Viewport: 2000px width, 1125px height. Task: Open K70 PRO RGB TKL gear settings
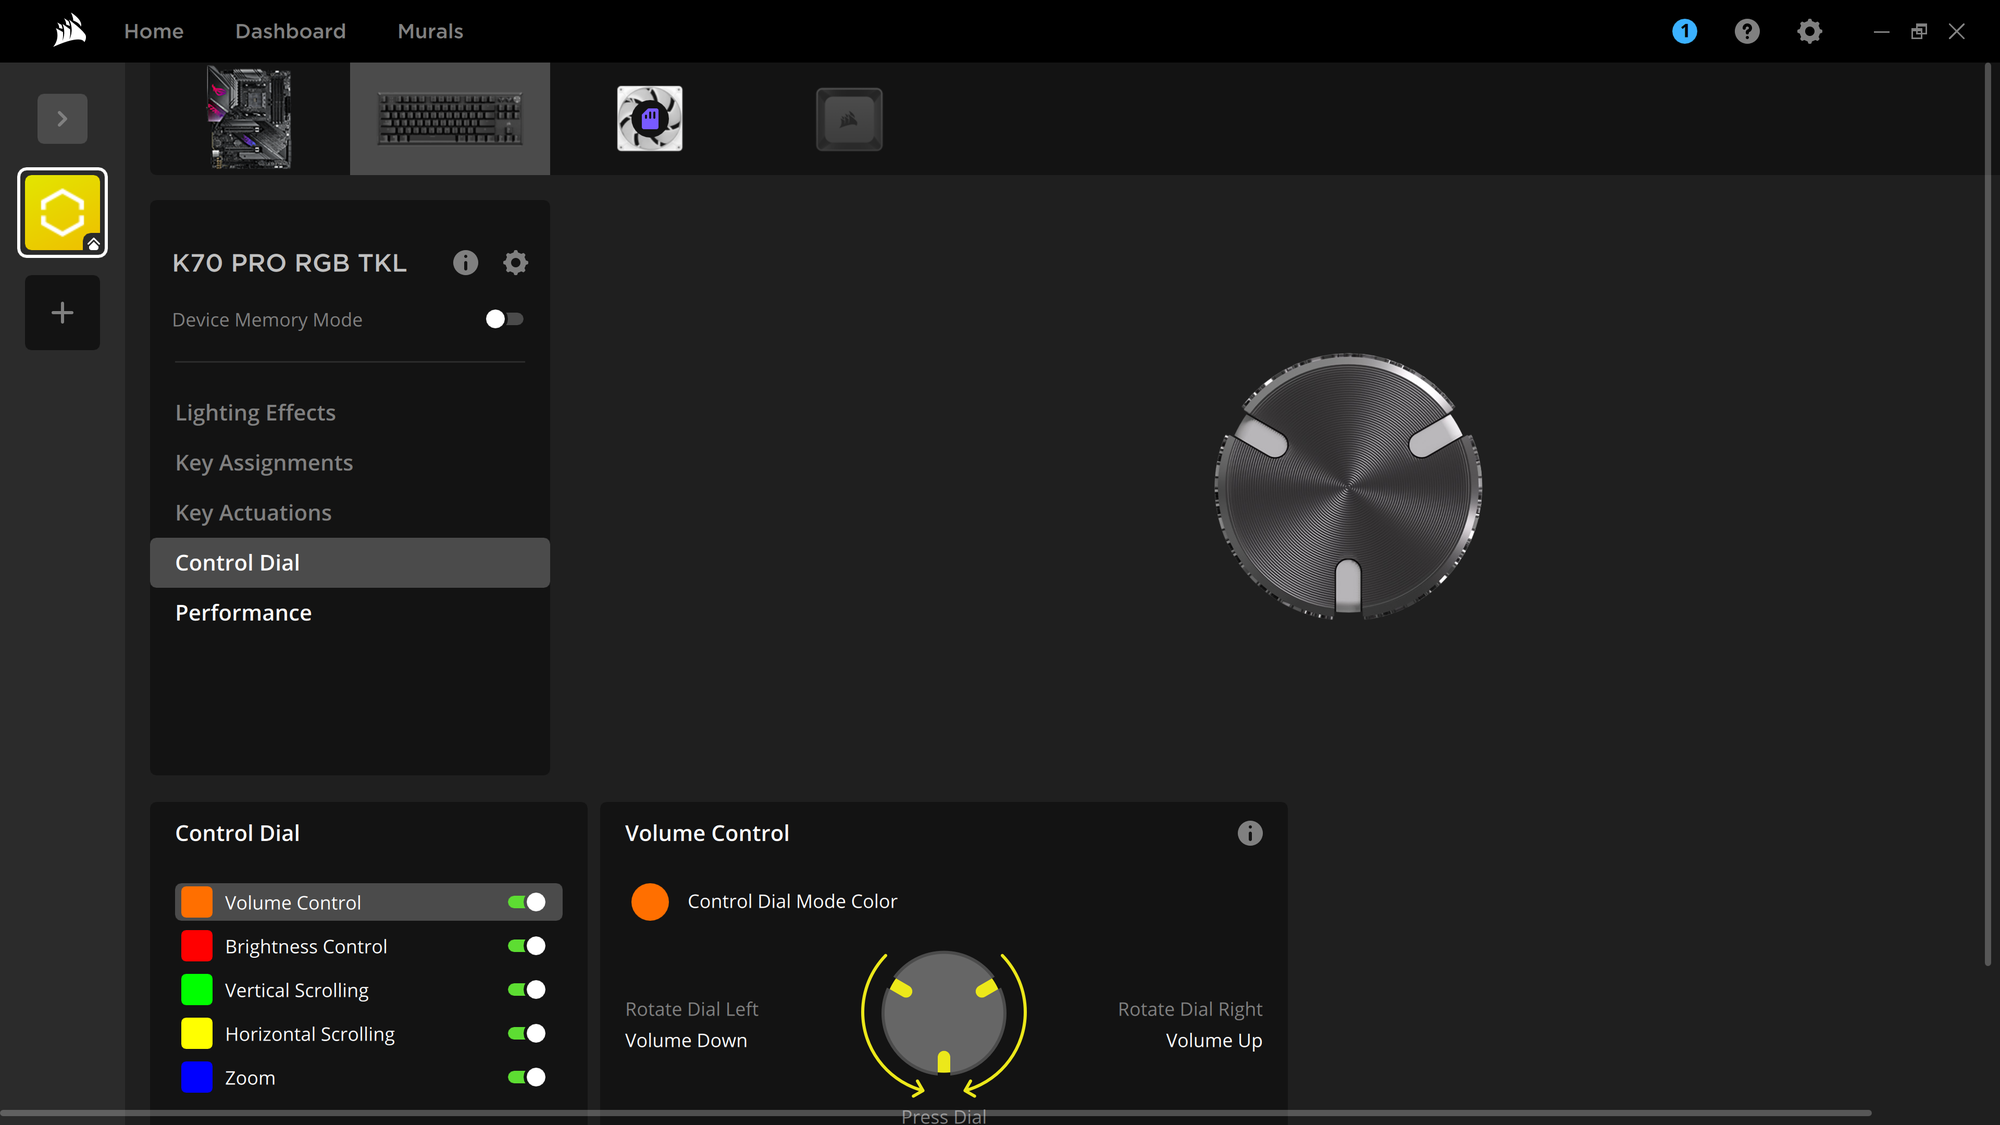tap(514, 261)
